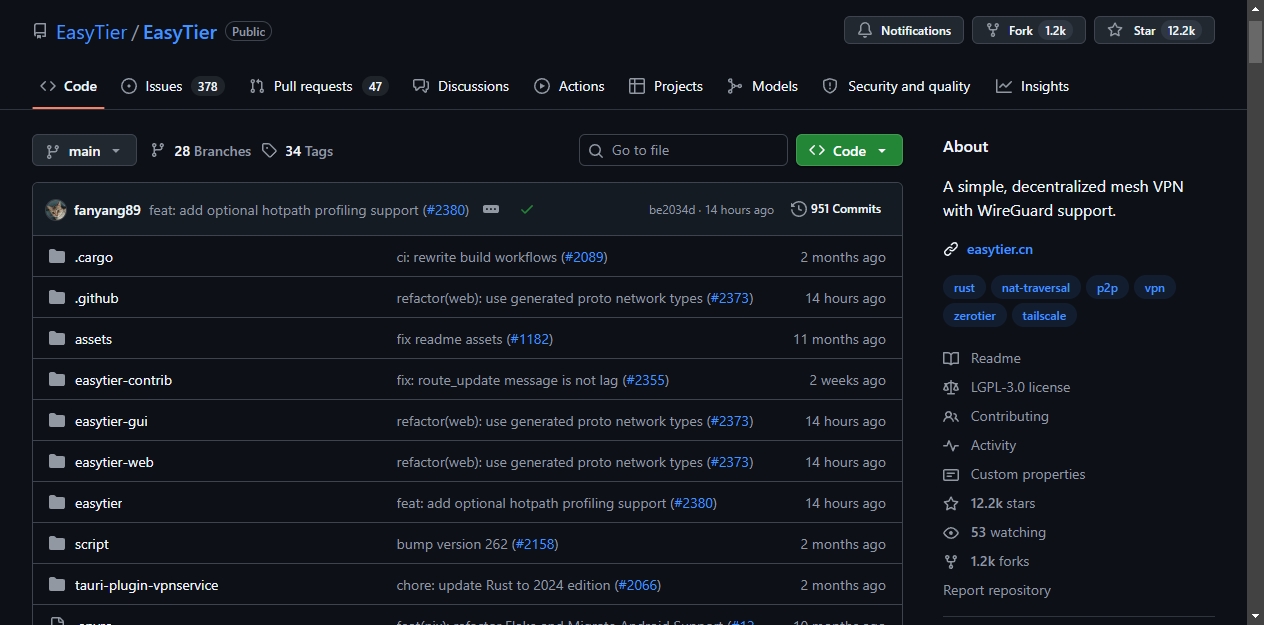1264x625 pixels.
Task: Open the easytier.cn website link
Action: click(x=1000, y=249)
